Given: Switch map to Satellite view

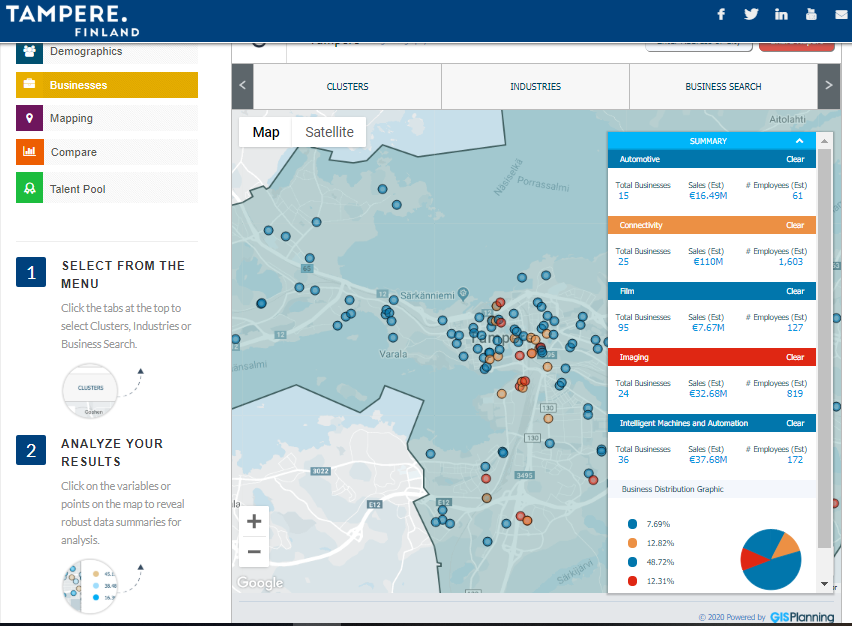Looking at the screenshot, I should click(x=329, y=132).
